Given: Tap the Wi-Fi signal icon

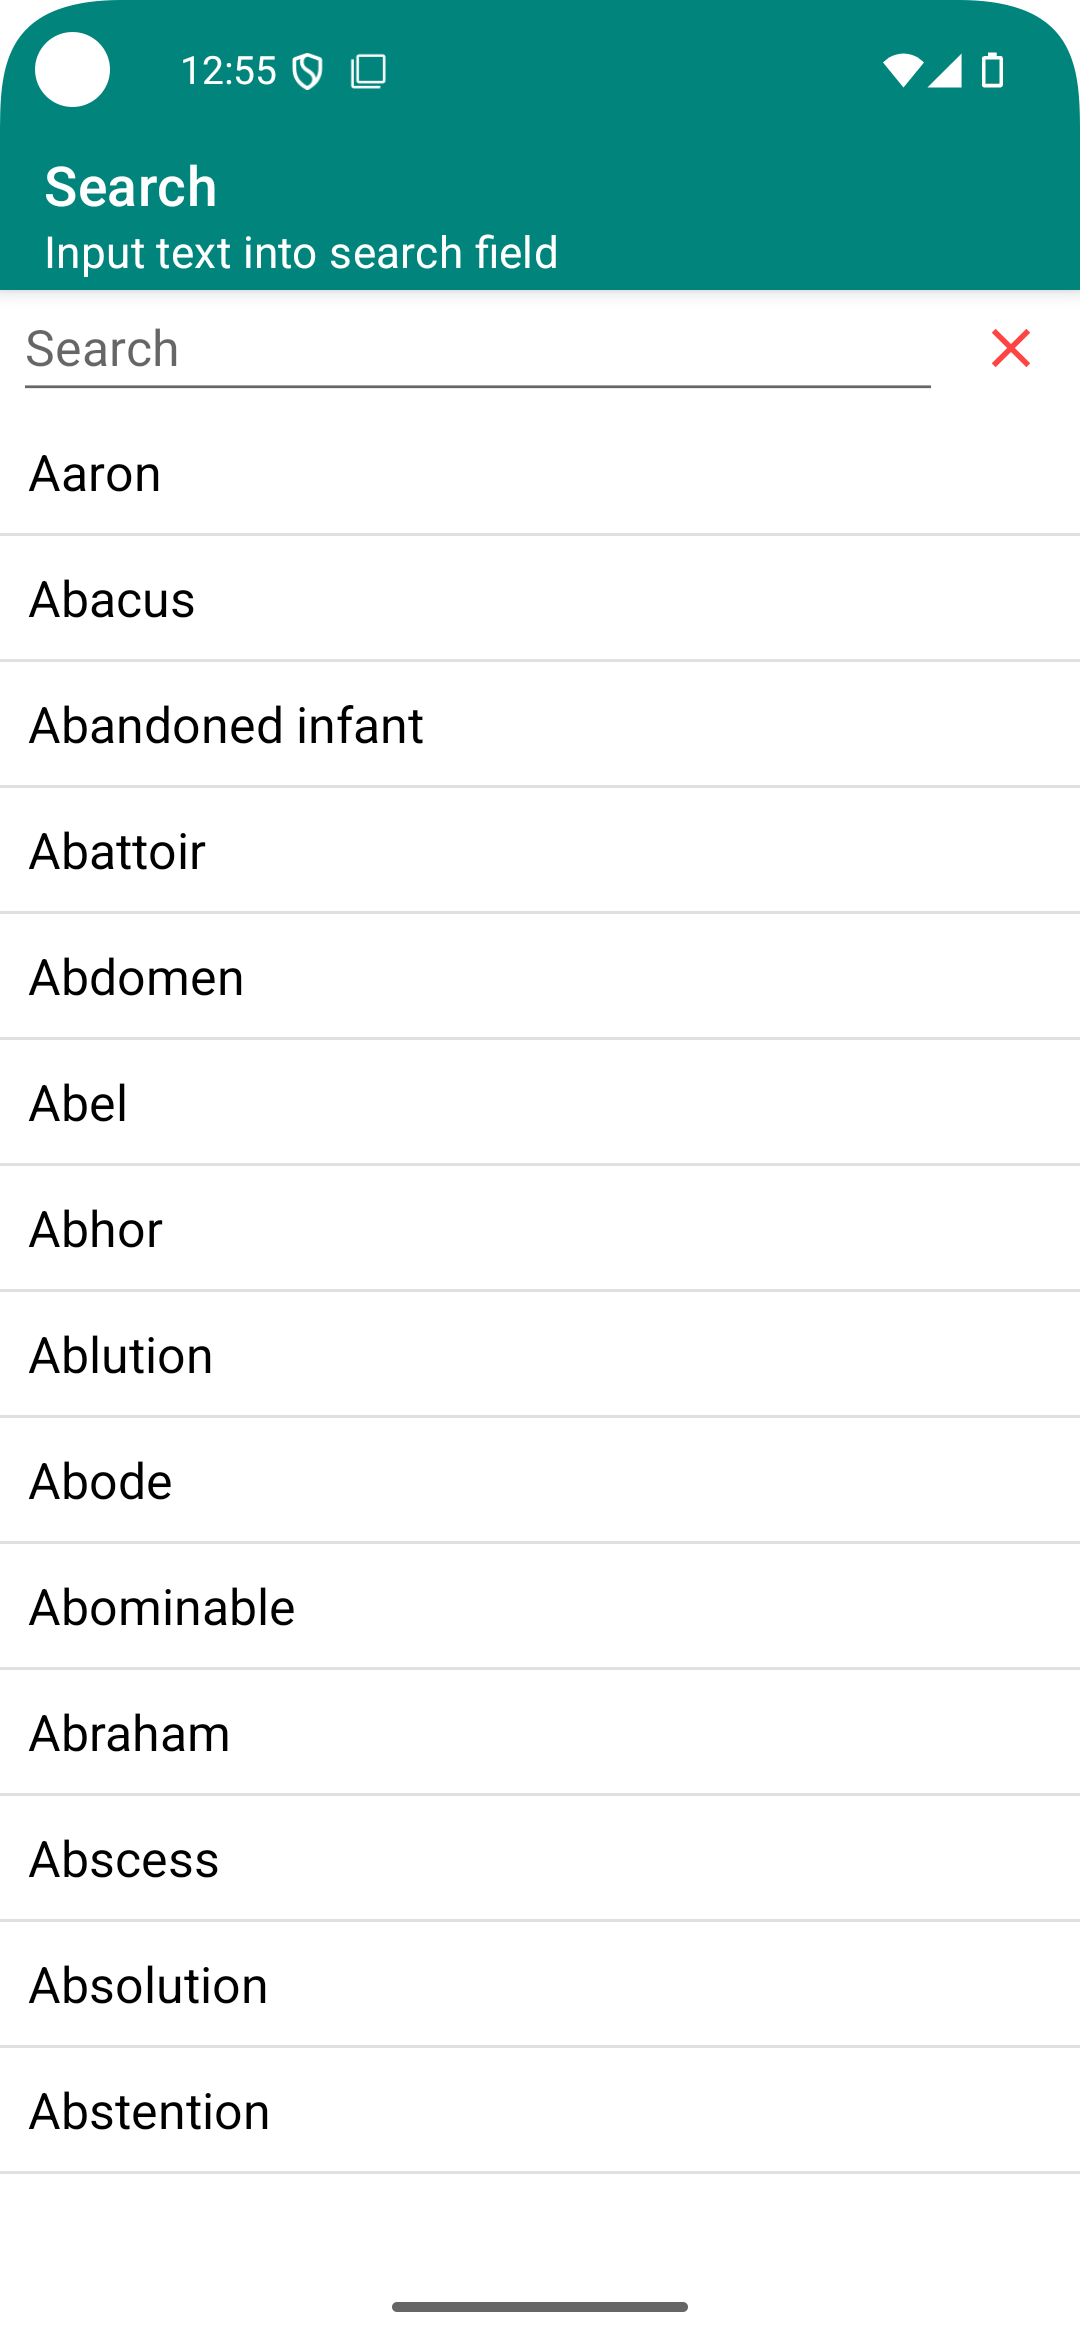Looking at the screenshot, I should tap(903, 71).
